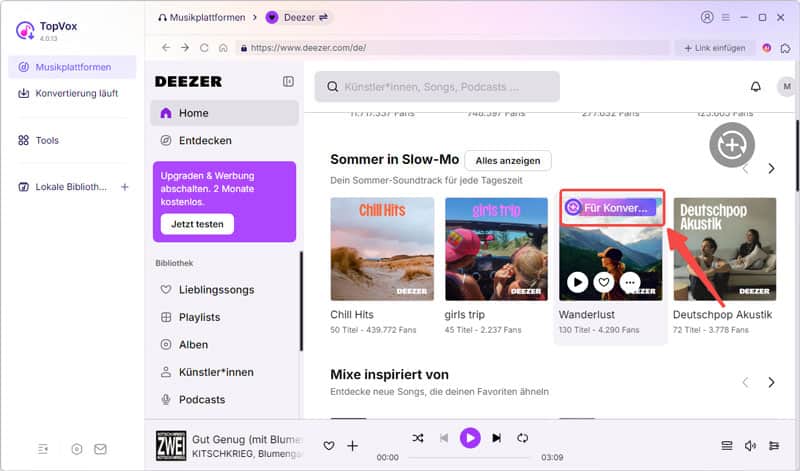Add current song with plus icon

pos(353,446)
